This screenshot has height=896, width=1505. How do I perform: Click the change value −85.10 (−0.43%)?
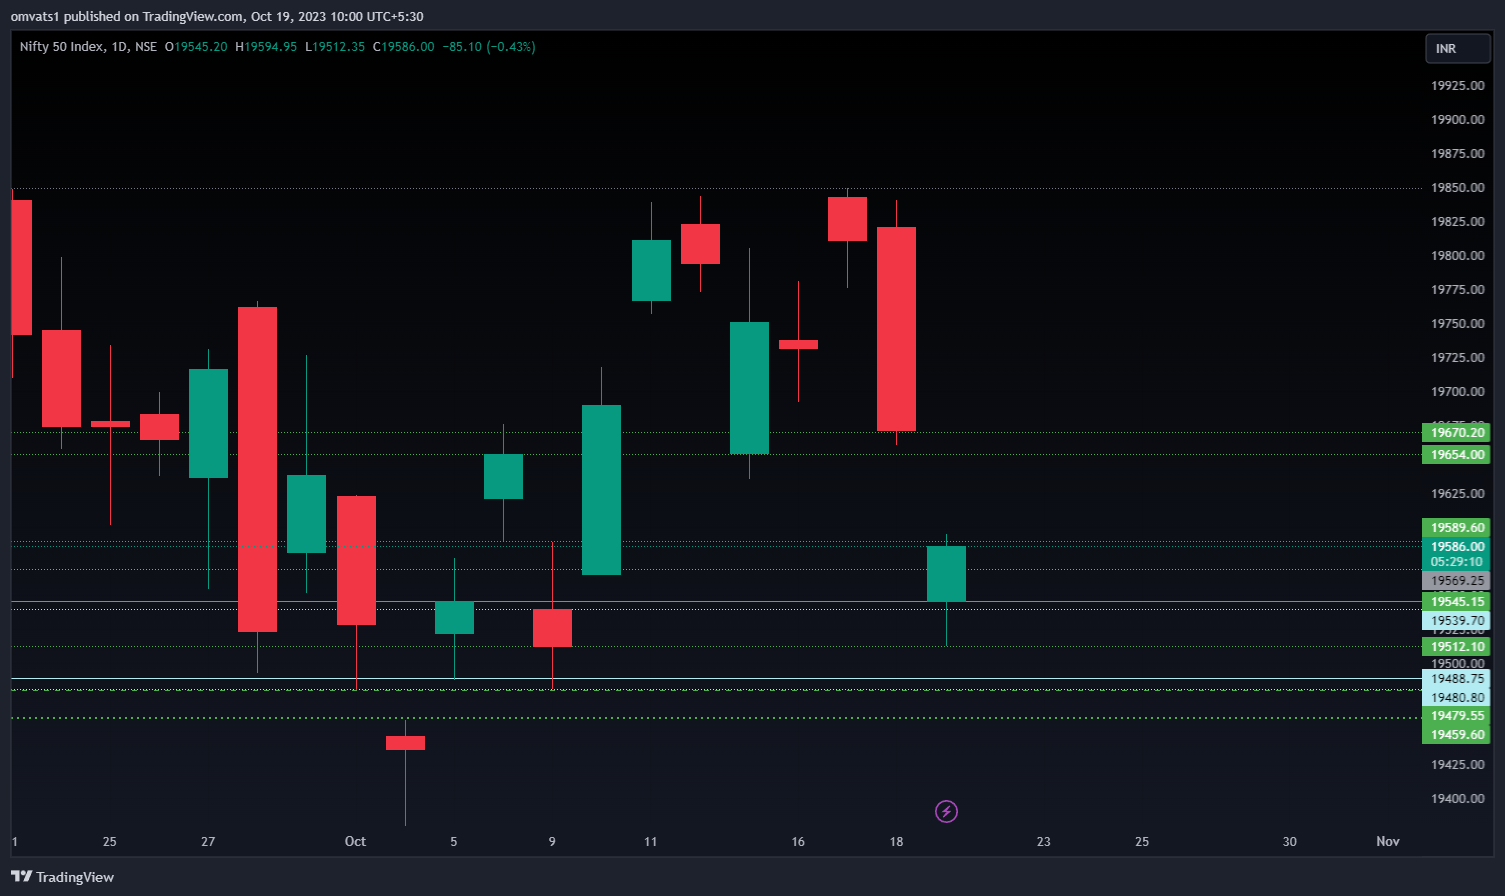point(489,47)
